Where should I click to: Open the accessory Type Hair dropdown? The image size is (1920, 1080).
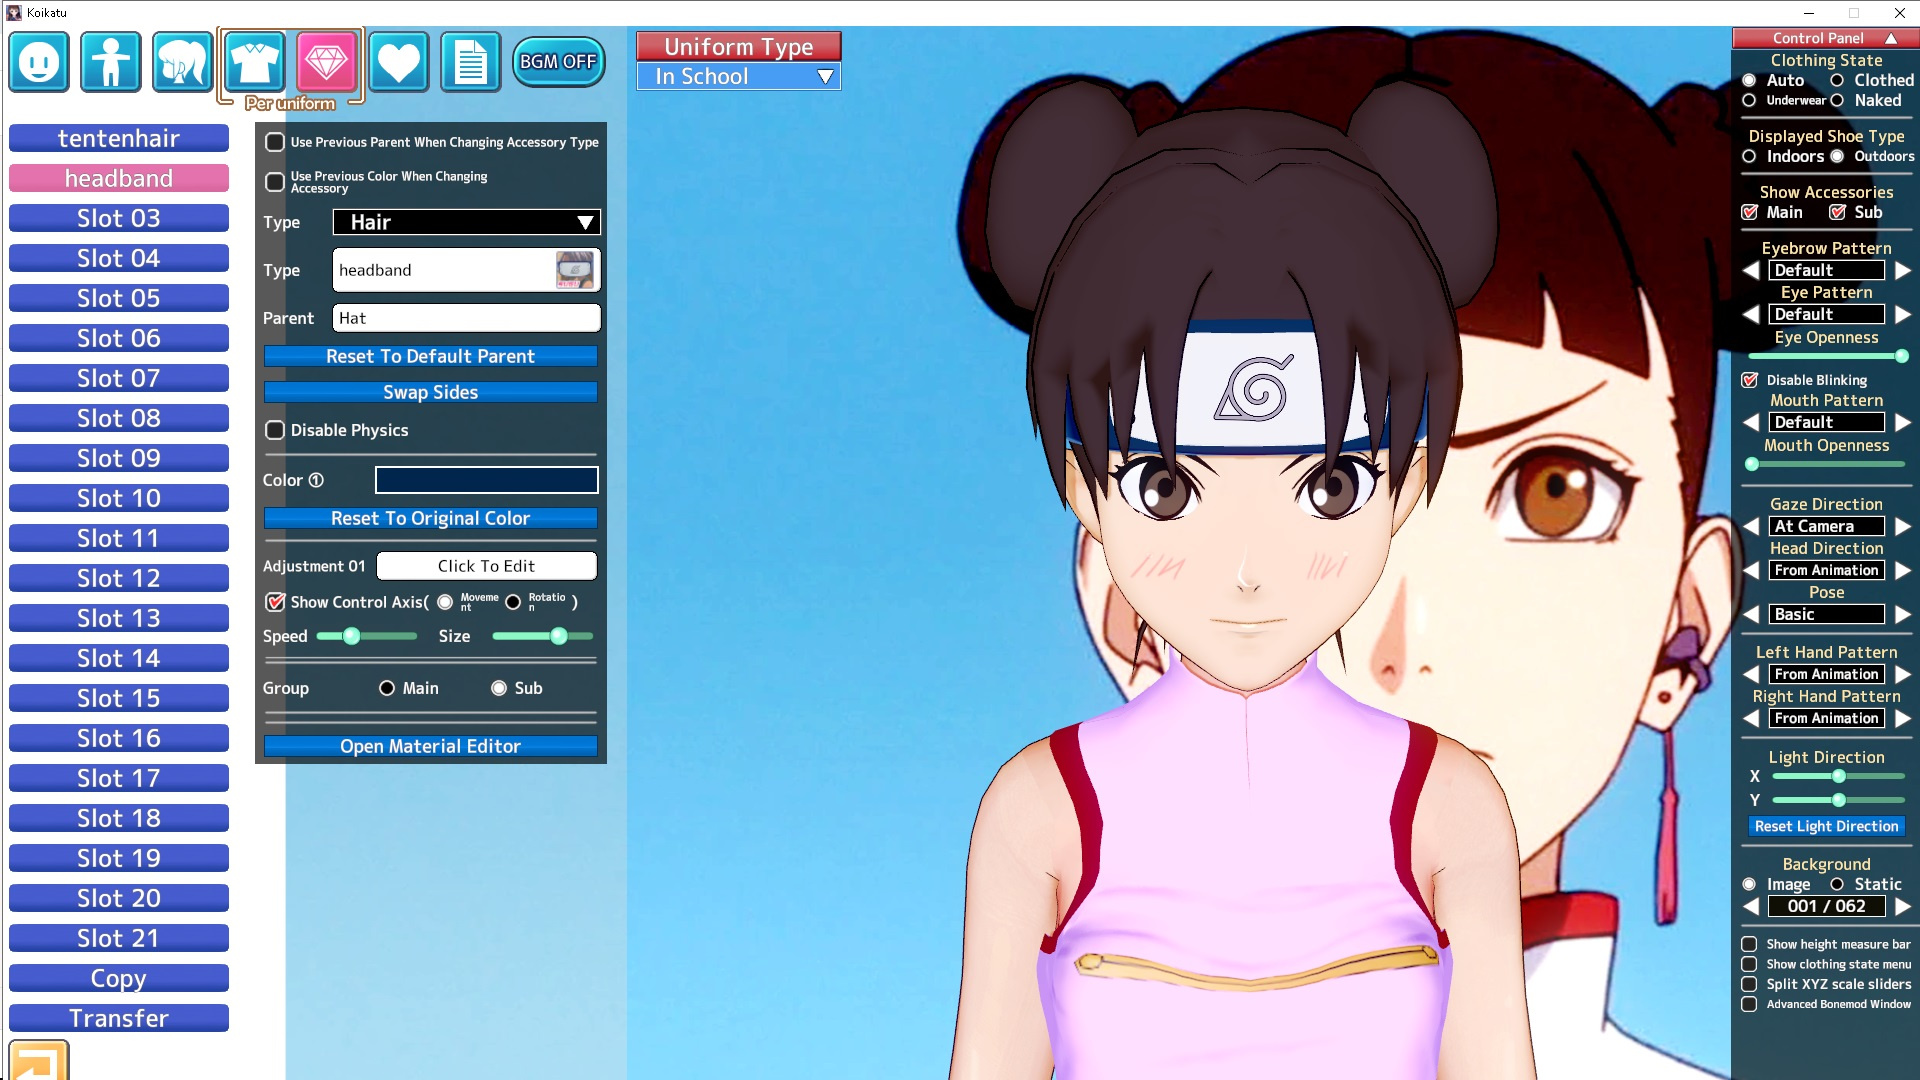(467, 222)
